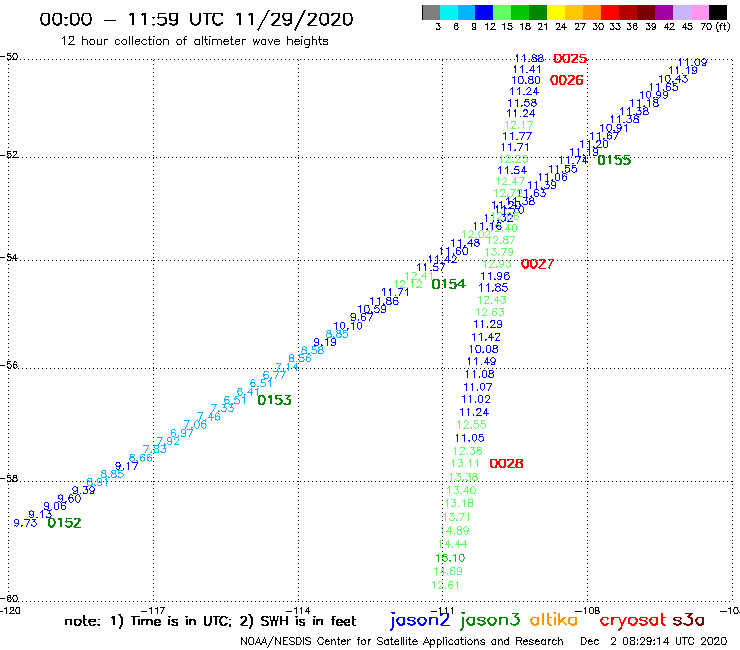The height and width of the screenshot is (650, 740).
Task: Select the 'jason2' satellite label
Action: pyautogui.click(x=420, y=621)
